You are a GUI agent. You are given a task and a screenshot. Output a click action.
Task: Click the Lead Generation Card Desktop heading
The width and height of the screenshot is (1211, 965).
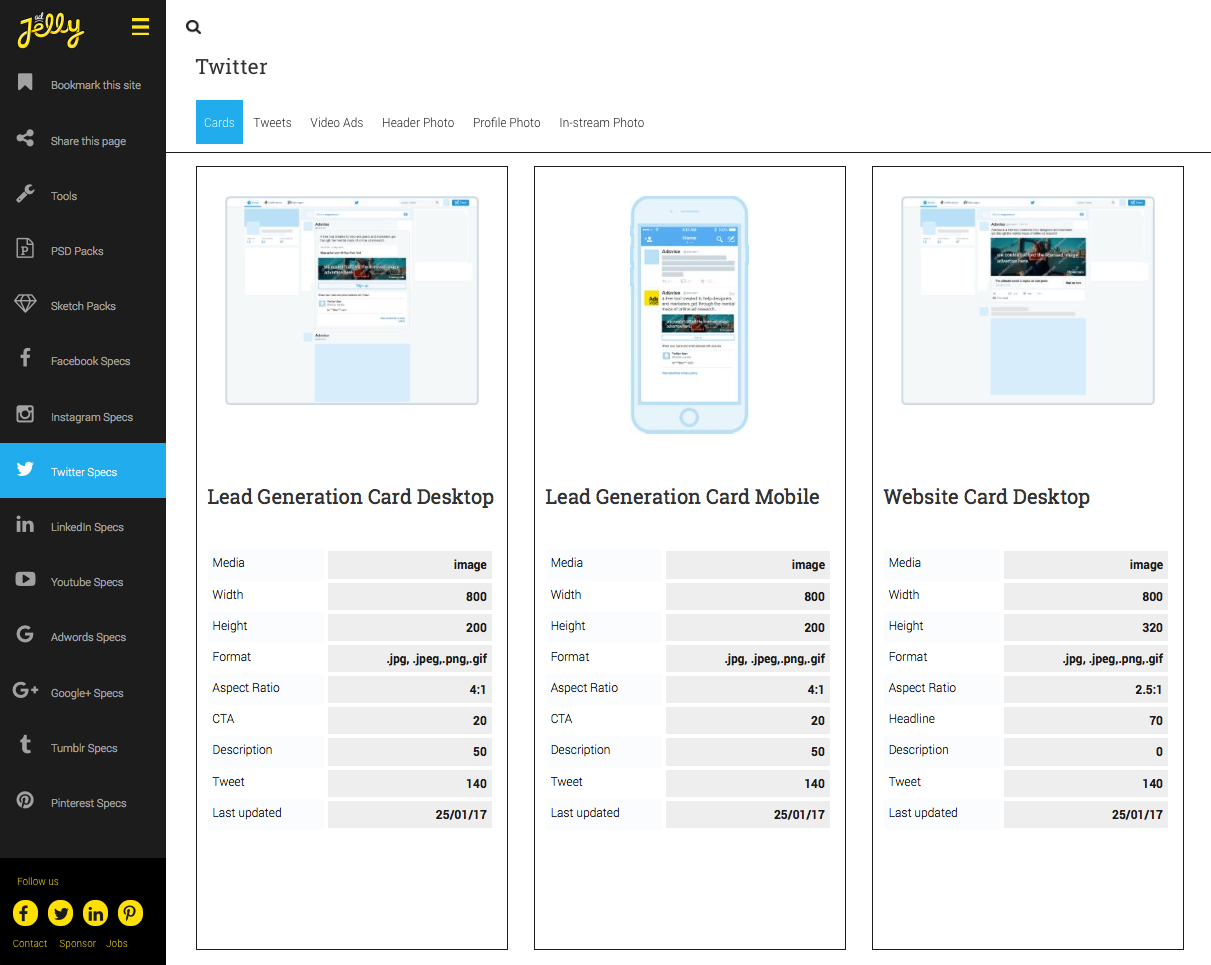(350, 497)
